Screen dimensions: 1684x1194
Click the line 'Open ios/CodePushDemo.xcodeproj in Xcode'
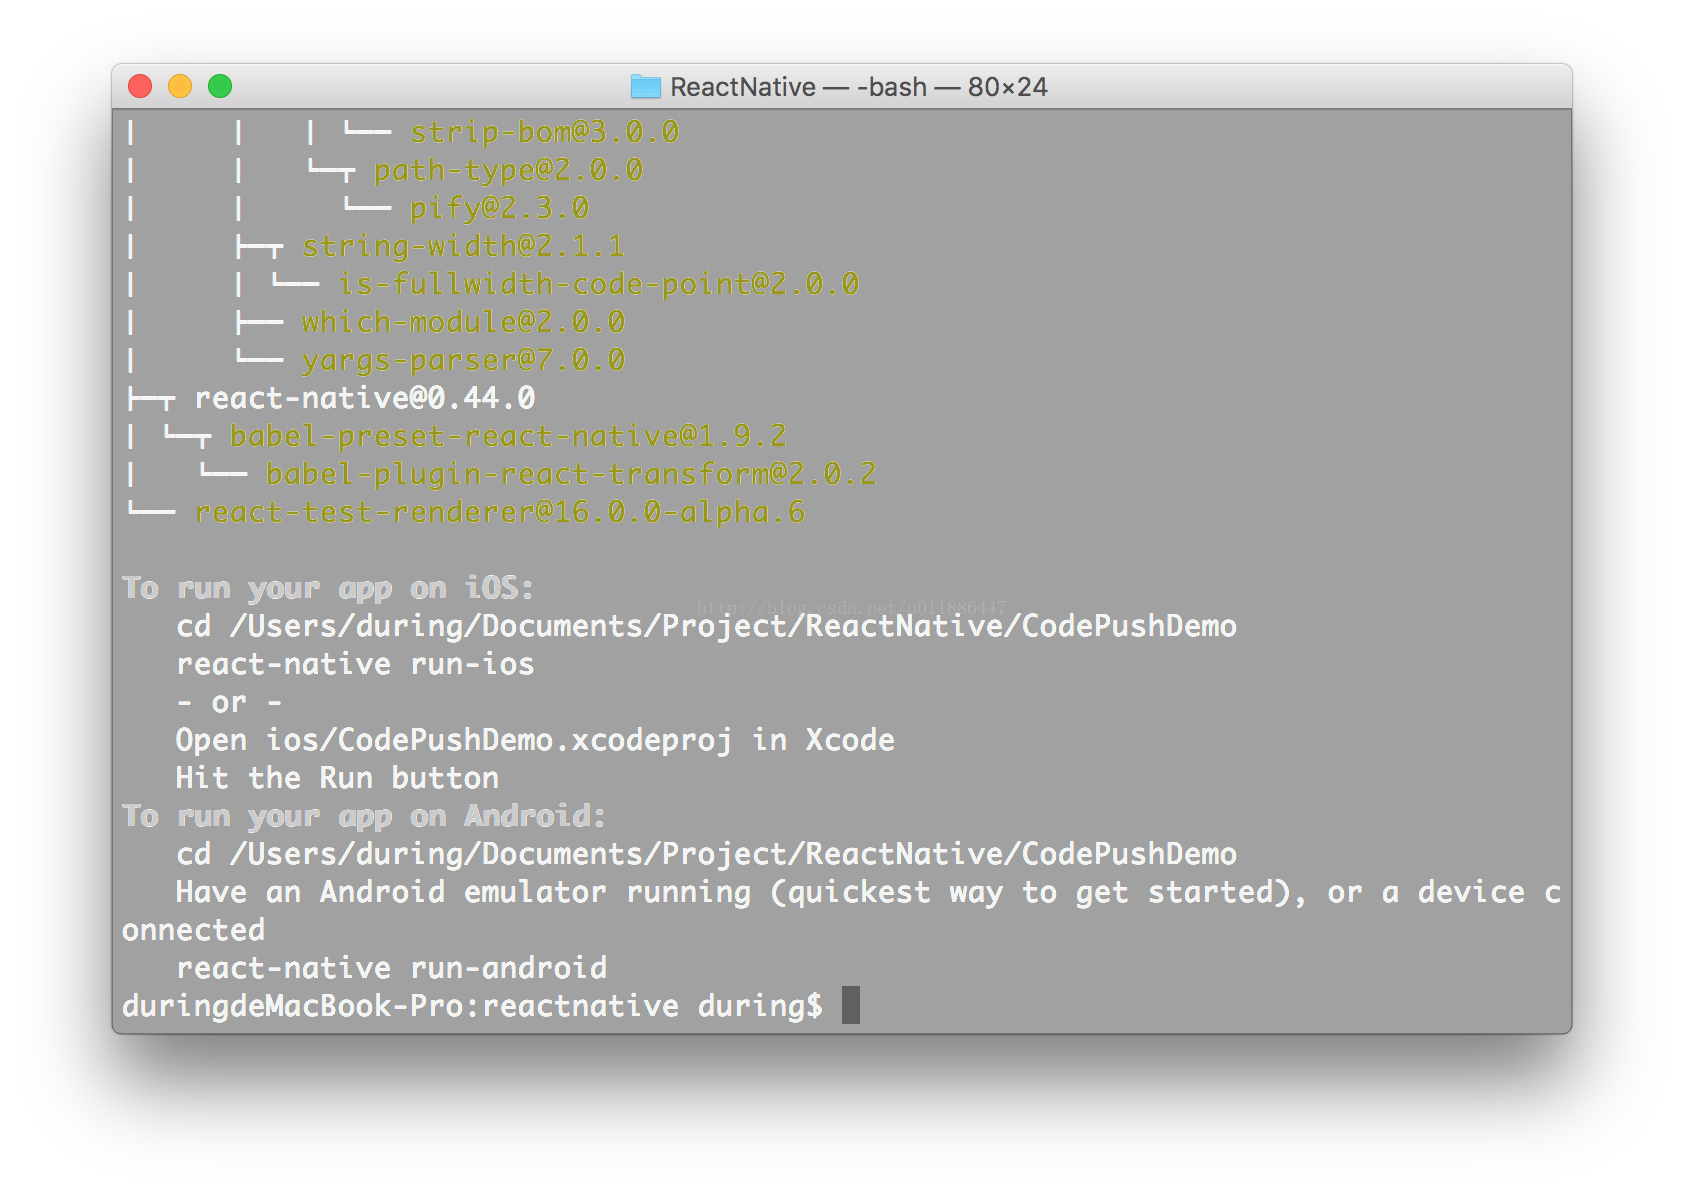(535, 740)
